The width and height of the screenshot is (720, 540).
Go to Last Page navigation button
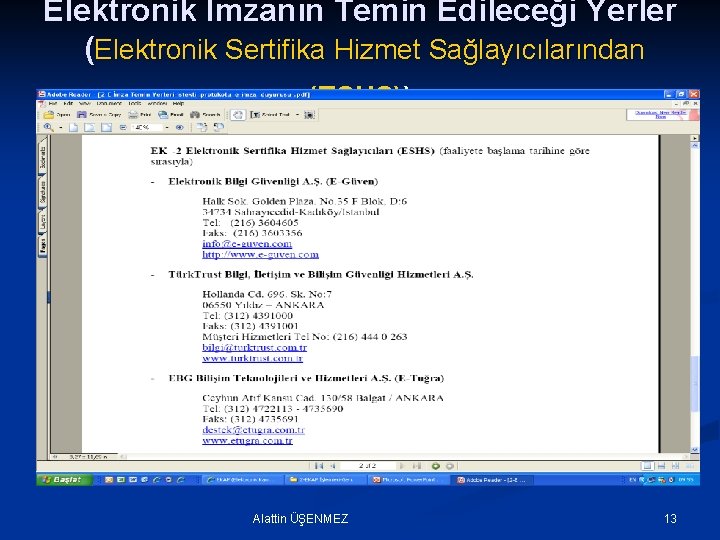[416, 466]
